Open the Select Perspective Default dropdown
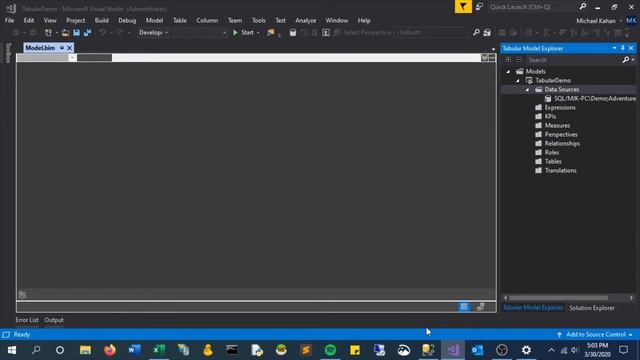Image resolution: width=640 pixels, height=360 pixels. 431,33
